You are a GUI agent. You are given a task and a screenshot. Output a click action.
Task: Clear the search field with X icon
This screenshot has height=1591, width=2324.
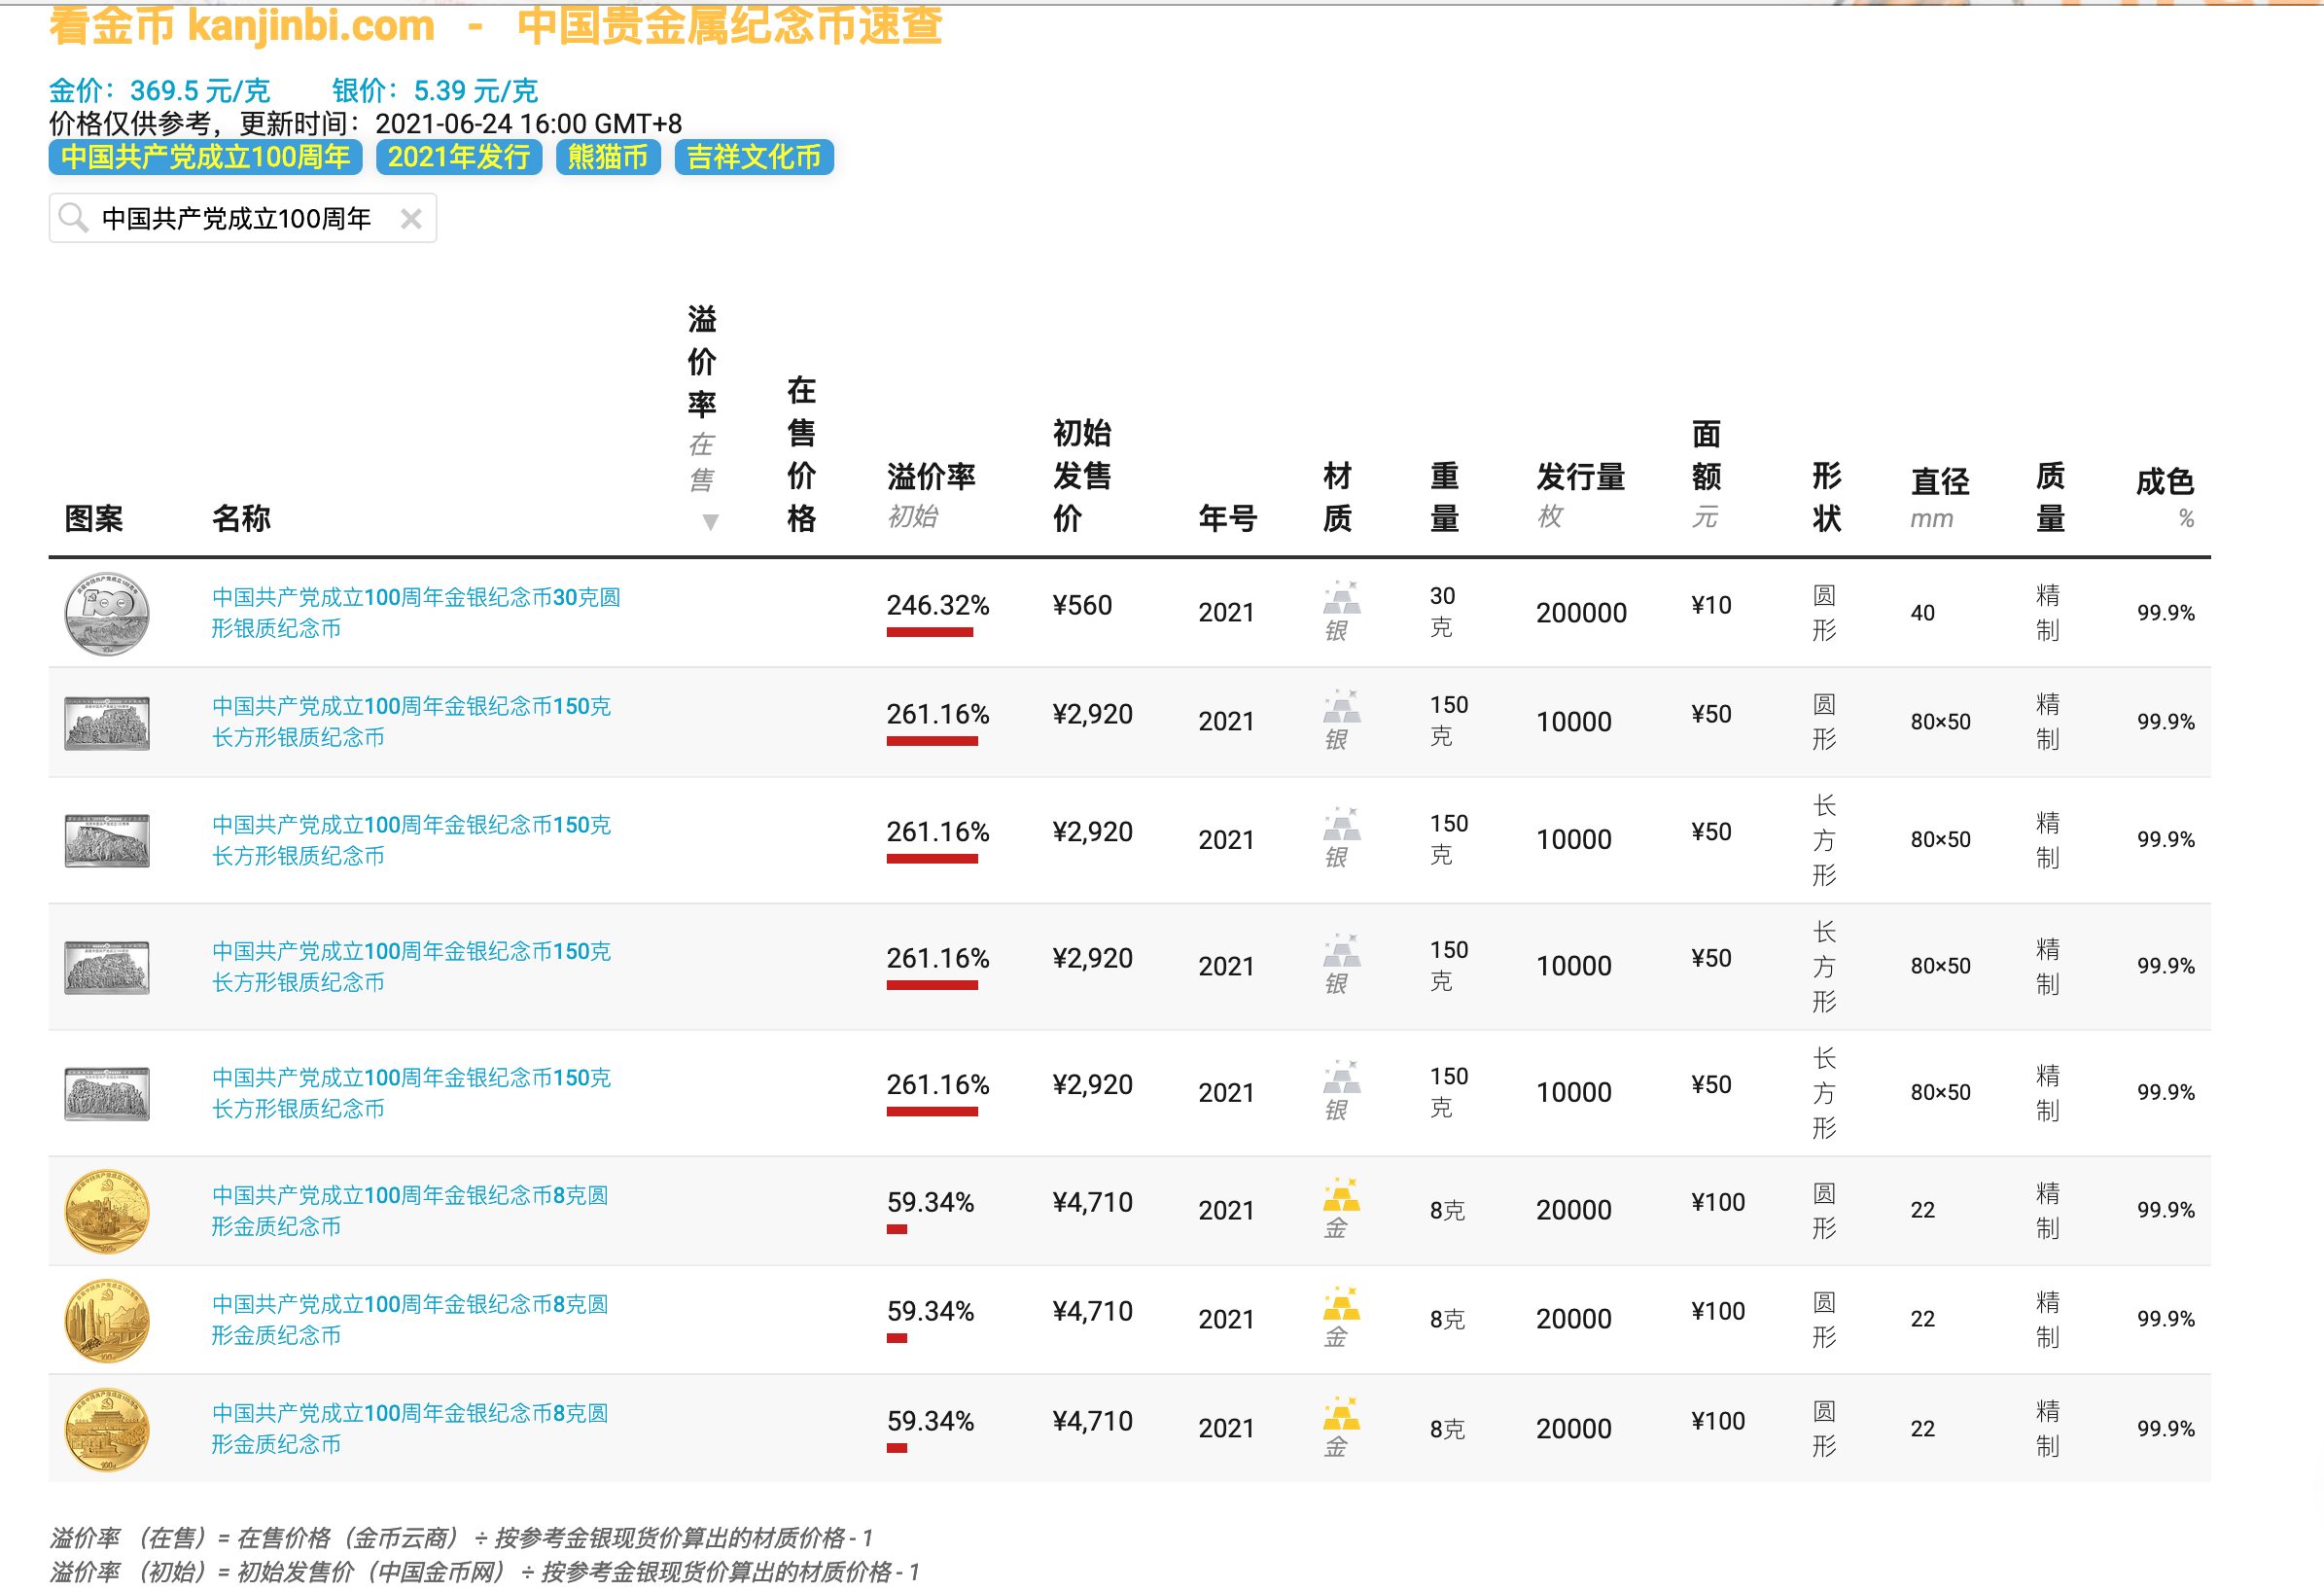pyautogui.click(x=410, y=218)
